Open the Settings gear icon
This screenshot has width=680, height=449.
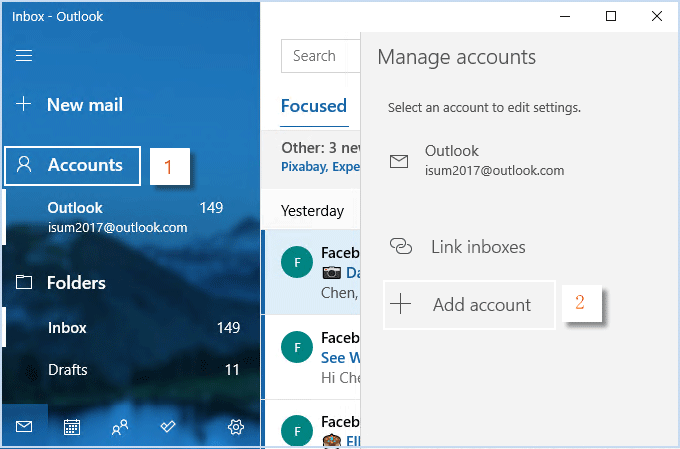tap(235, 427)
